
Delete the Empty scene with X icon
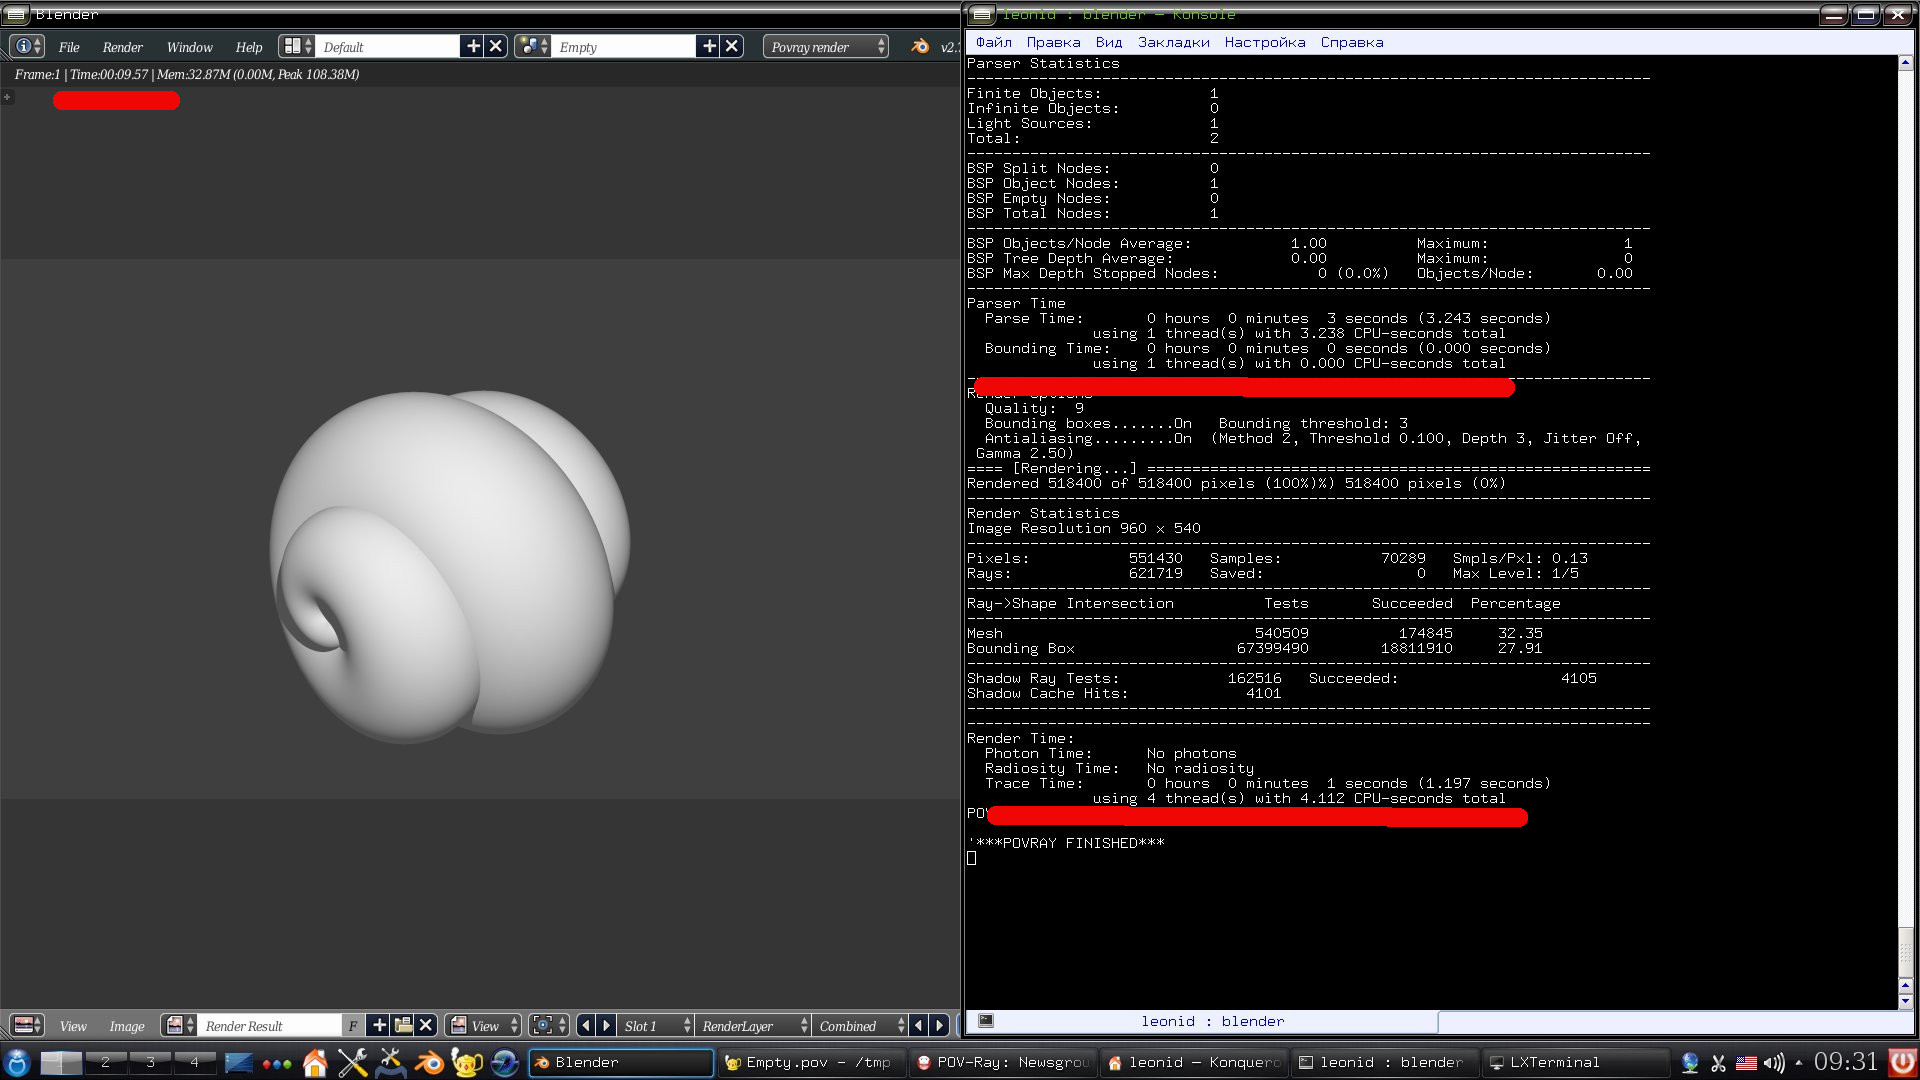[x=732, y=46]
